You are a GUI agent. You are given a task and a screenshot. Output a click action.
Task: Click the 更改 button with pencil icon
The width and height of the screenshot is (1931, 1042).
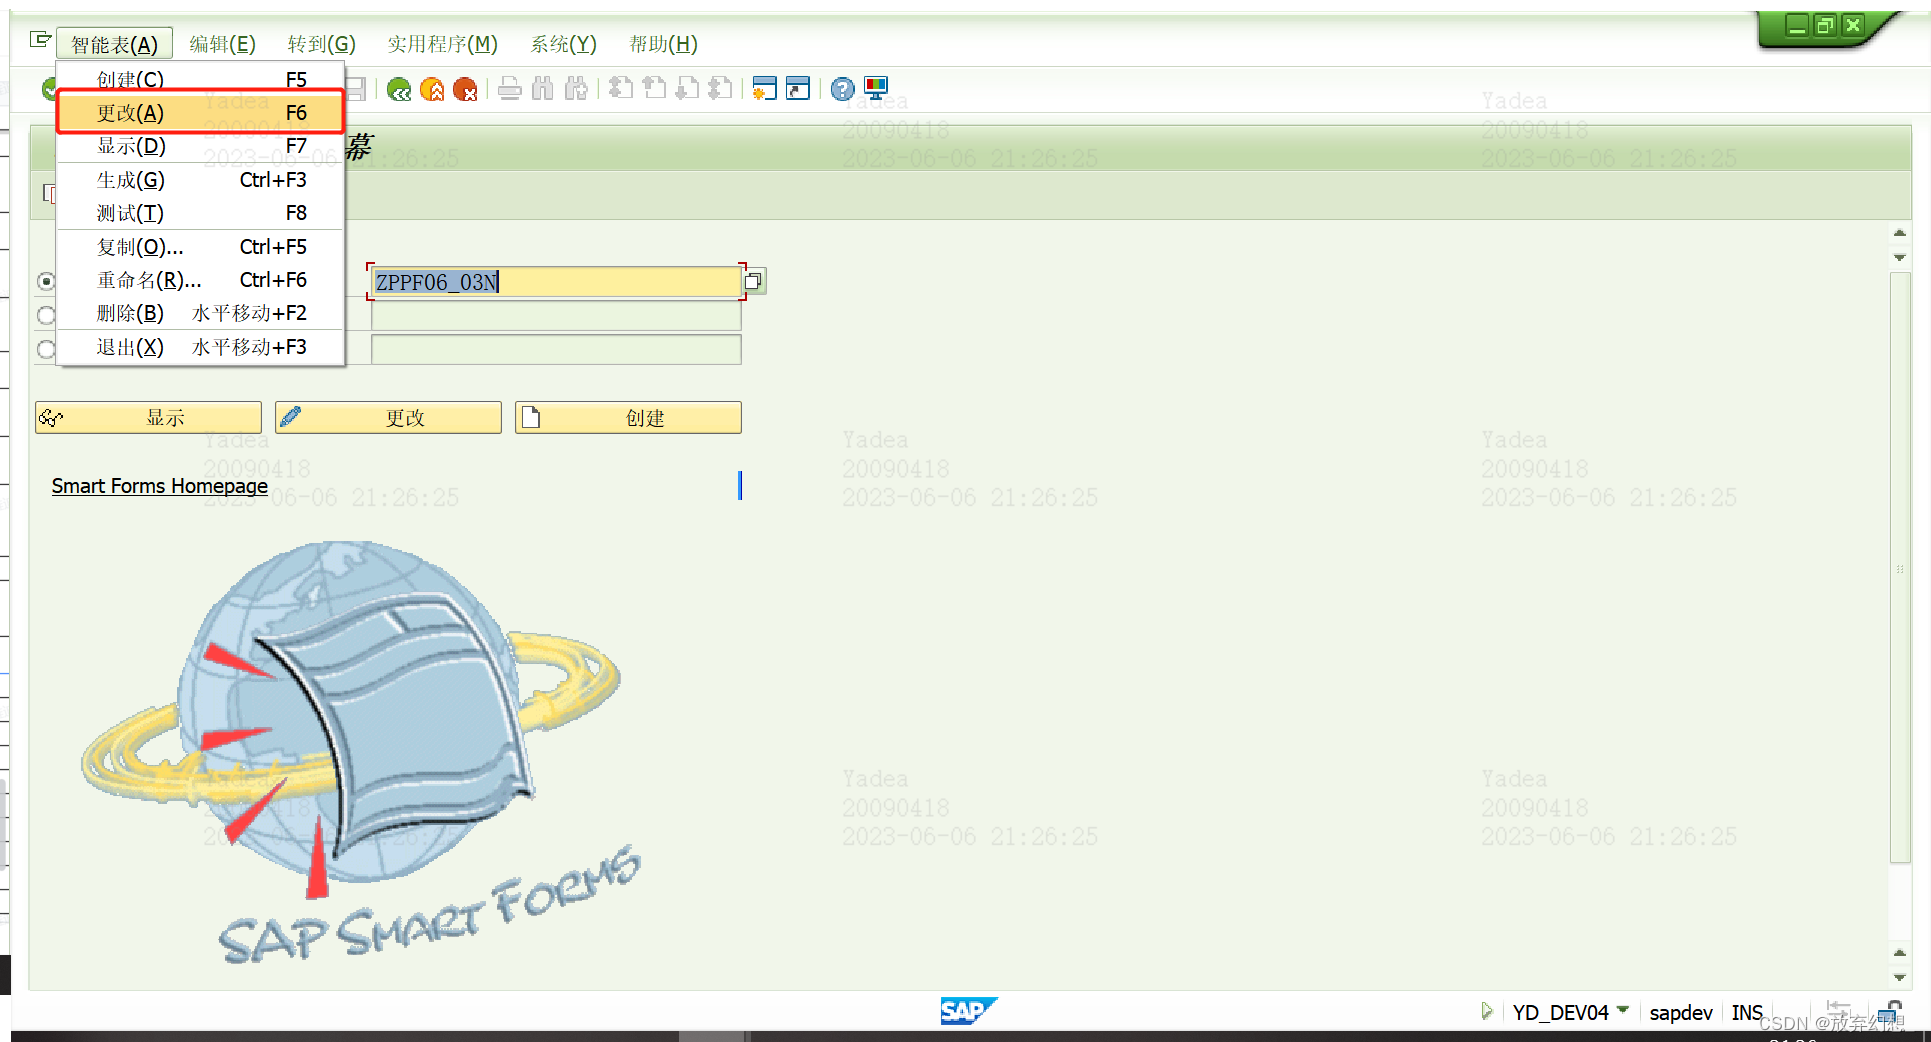388,418
